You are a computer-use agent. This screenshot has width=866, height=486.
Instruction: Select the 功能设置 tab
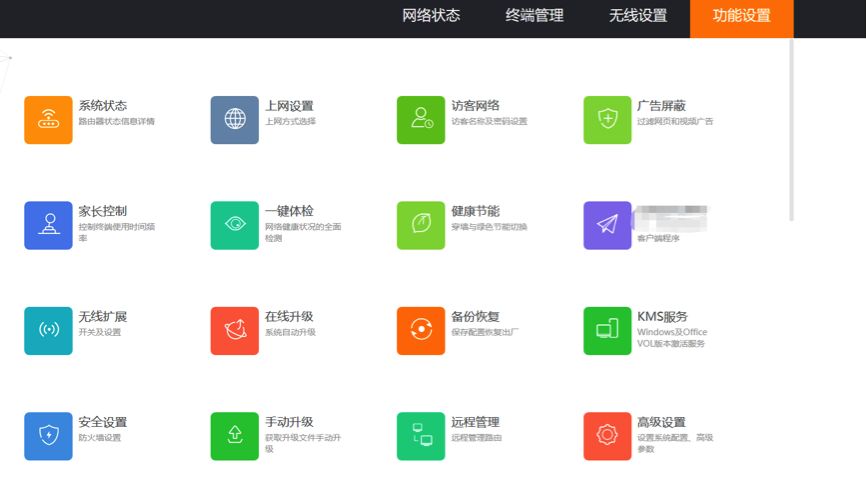point(741,18)
